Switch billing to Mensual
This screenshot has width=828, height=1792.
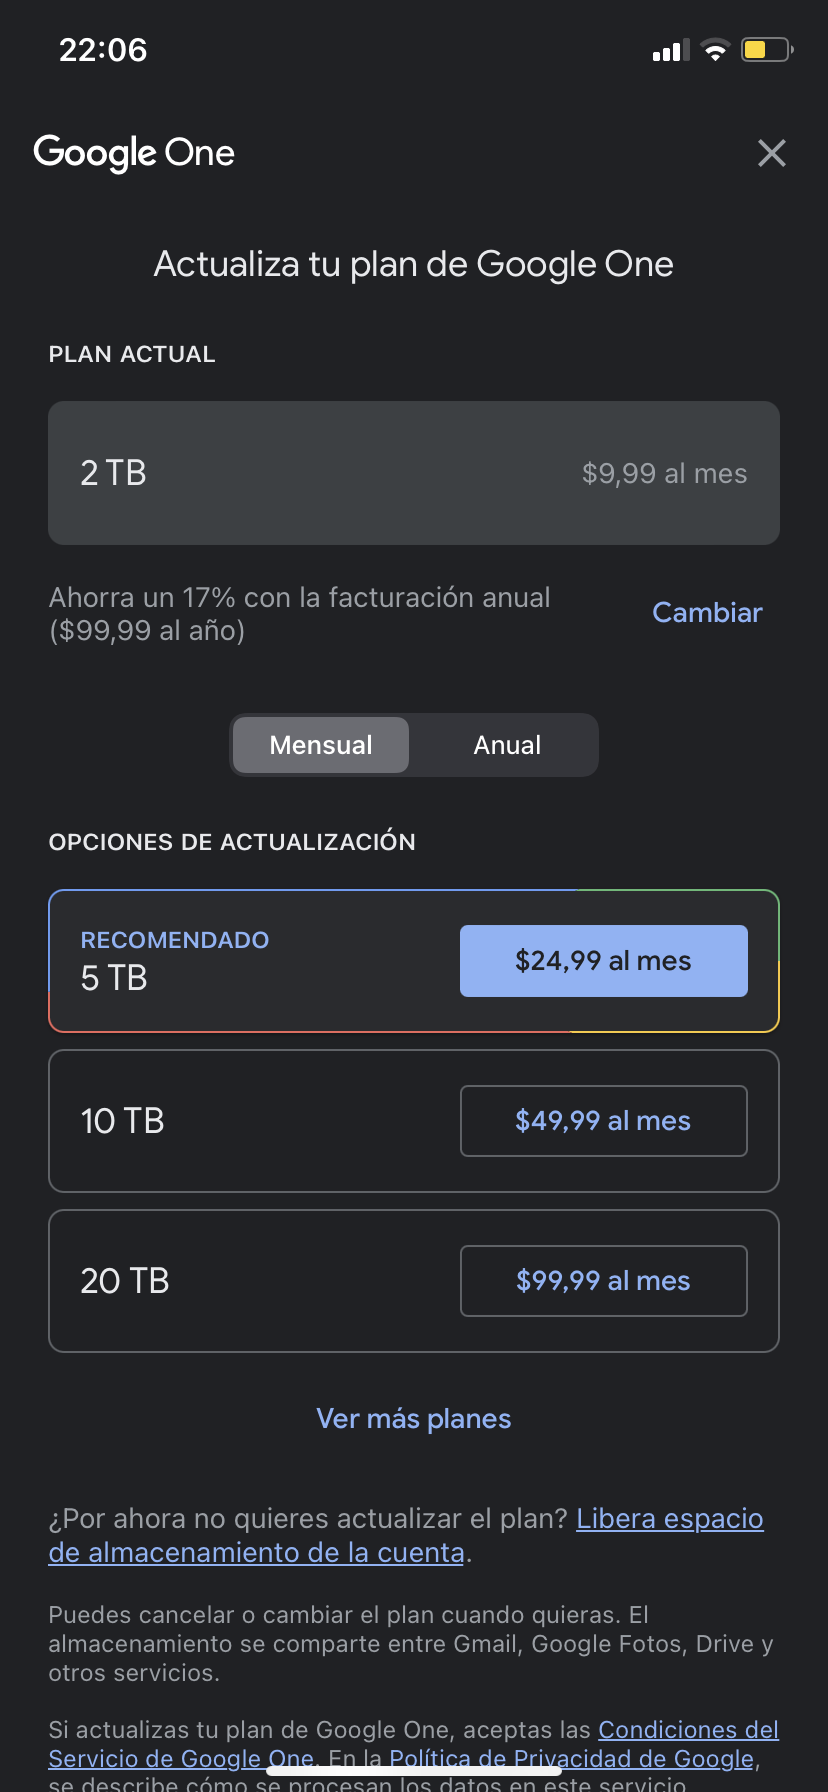coord(321,745)
